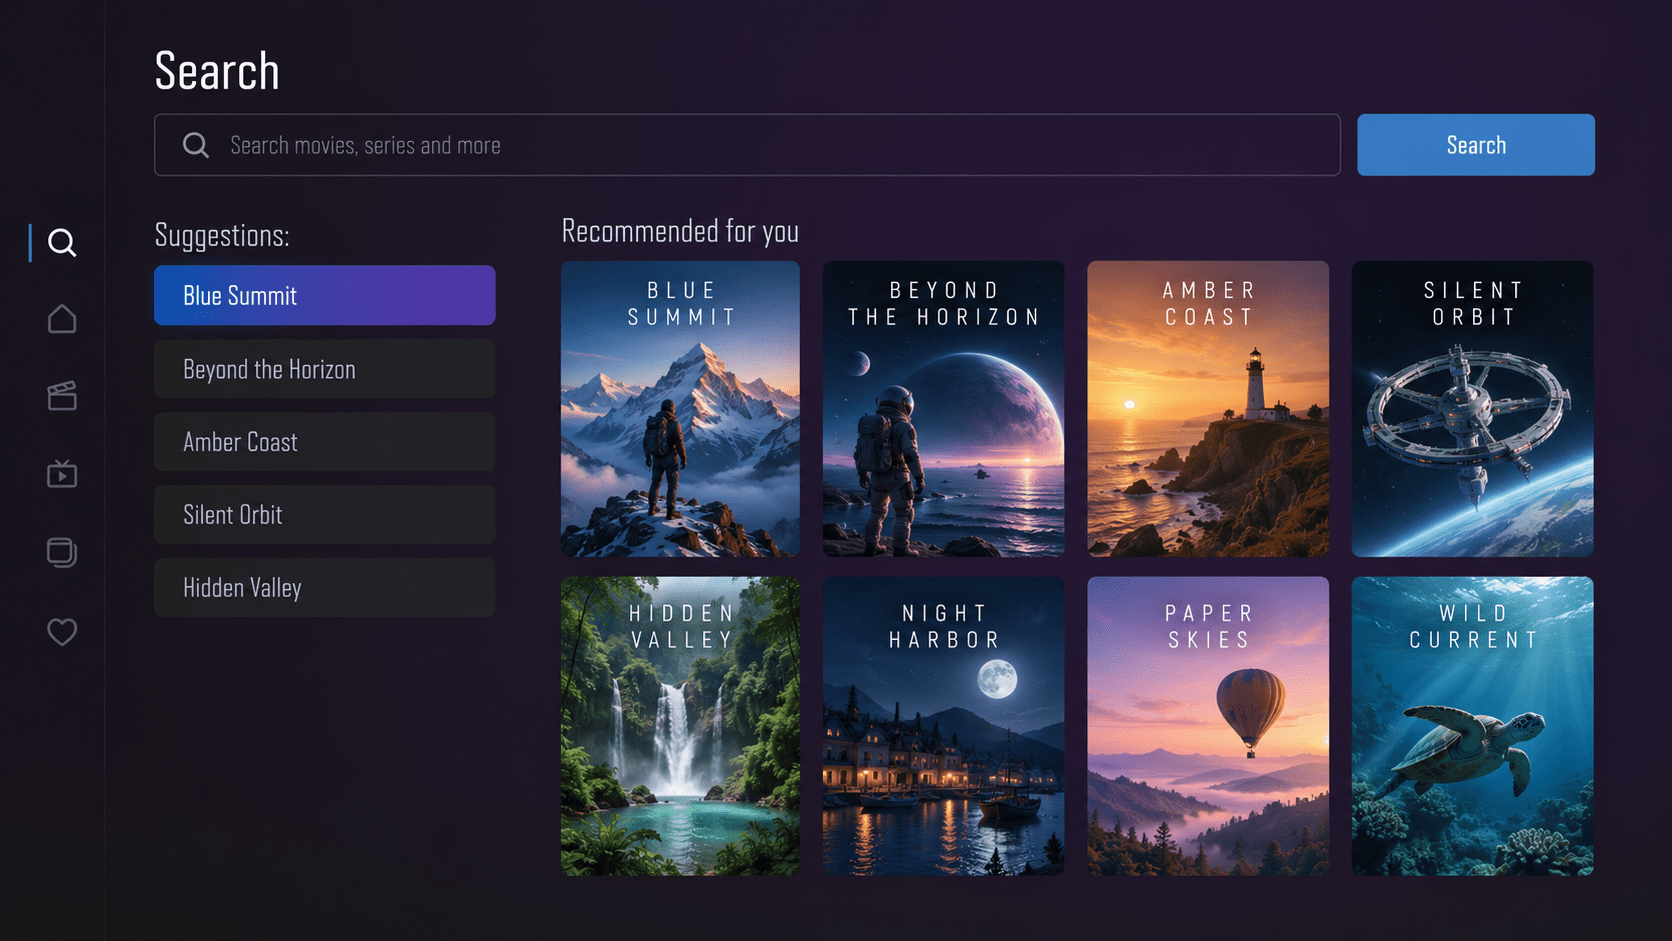Viewport: 1672px width, 941px height.
Task: Focus the search movies input field
Action: click(x=747, y=145)
